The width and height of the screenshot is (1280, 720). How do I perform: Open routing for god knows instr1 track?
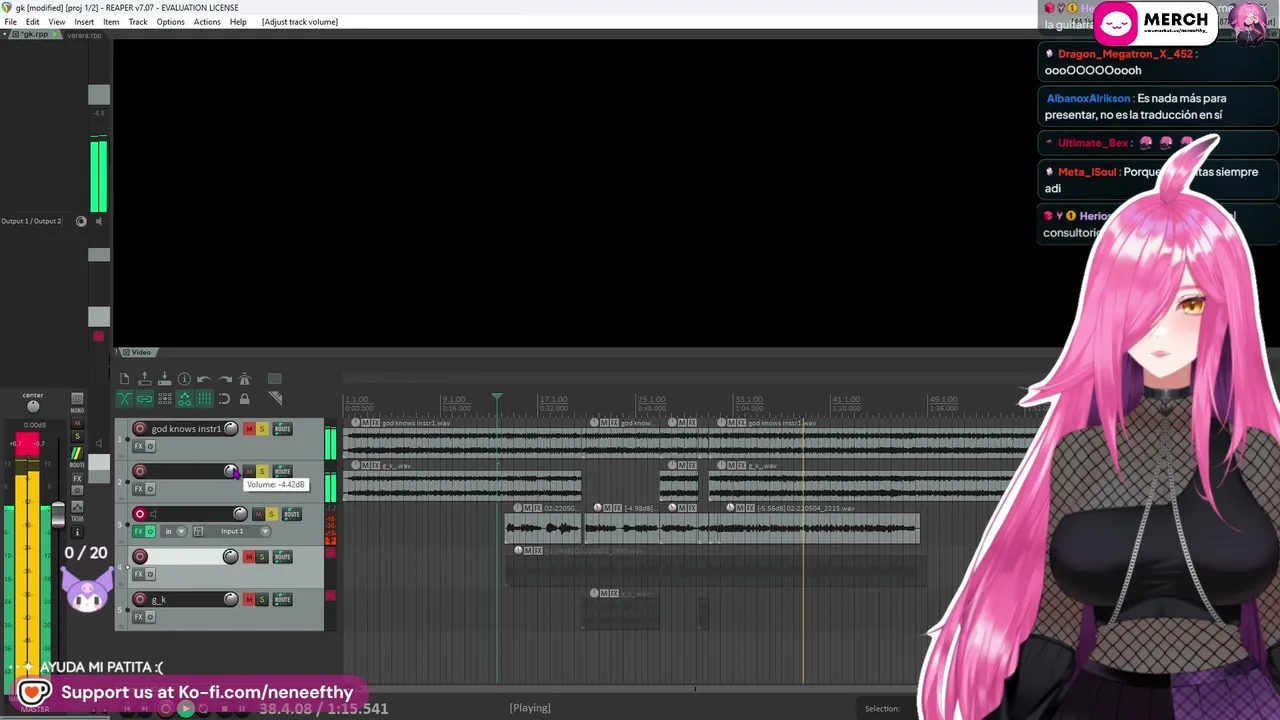283,429
